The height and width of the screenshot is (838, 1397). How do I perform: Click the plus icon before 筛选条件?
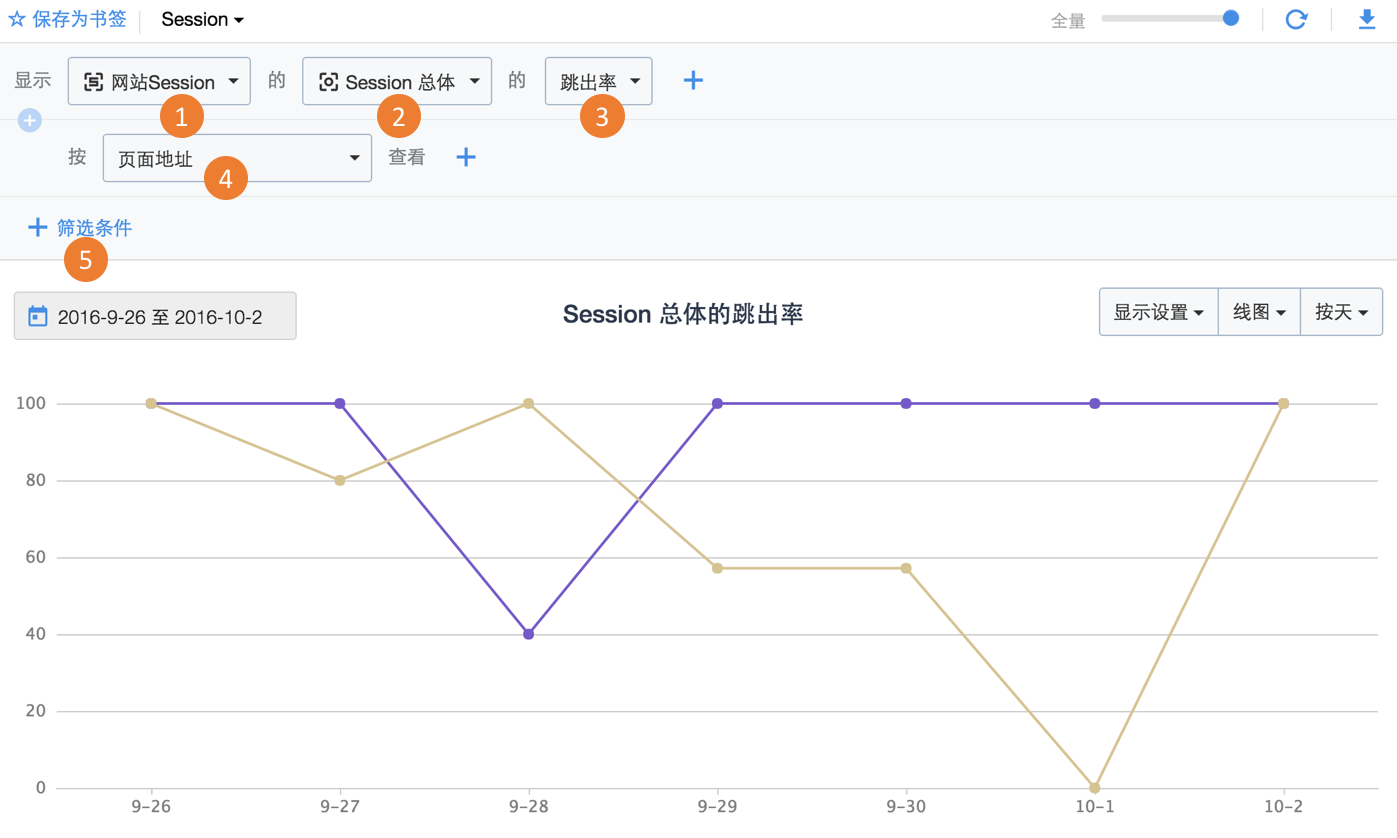click(37, 228)
